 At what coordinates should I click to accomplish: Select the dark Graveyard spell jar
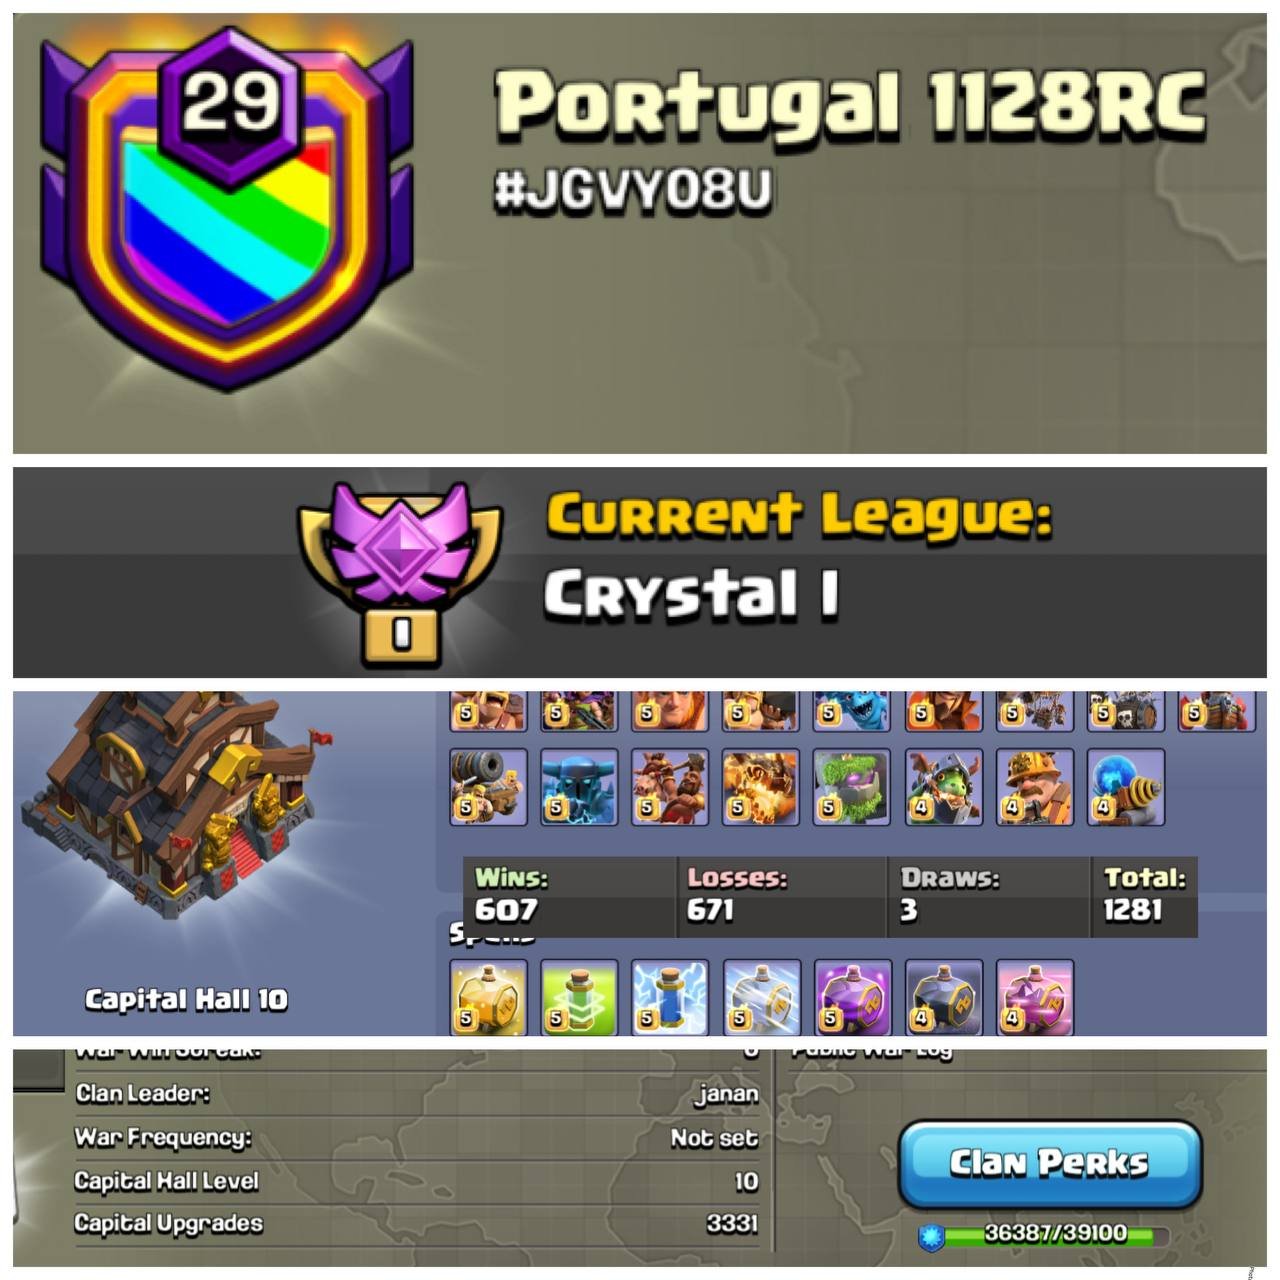(x=943, y=997)
